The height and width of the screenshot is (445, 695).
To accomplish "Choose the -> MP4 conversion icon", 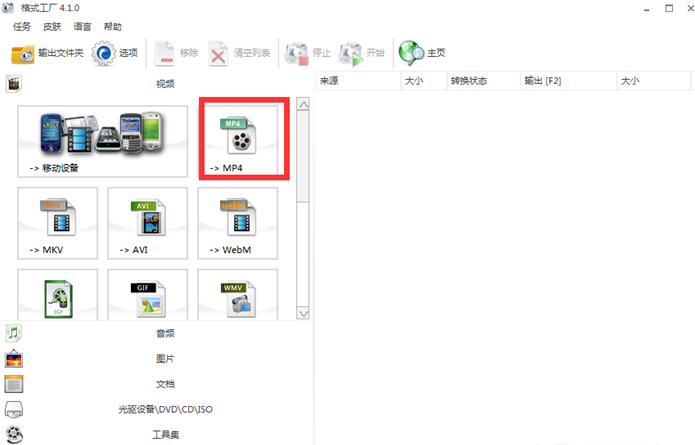I will (x=238, y=141).
